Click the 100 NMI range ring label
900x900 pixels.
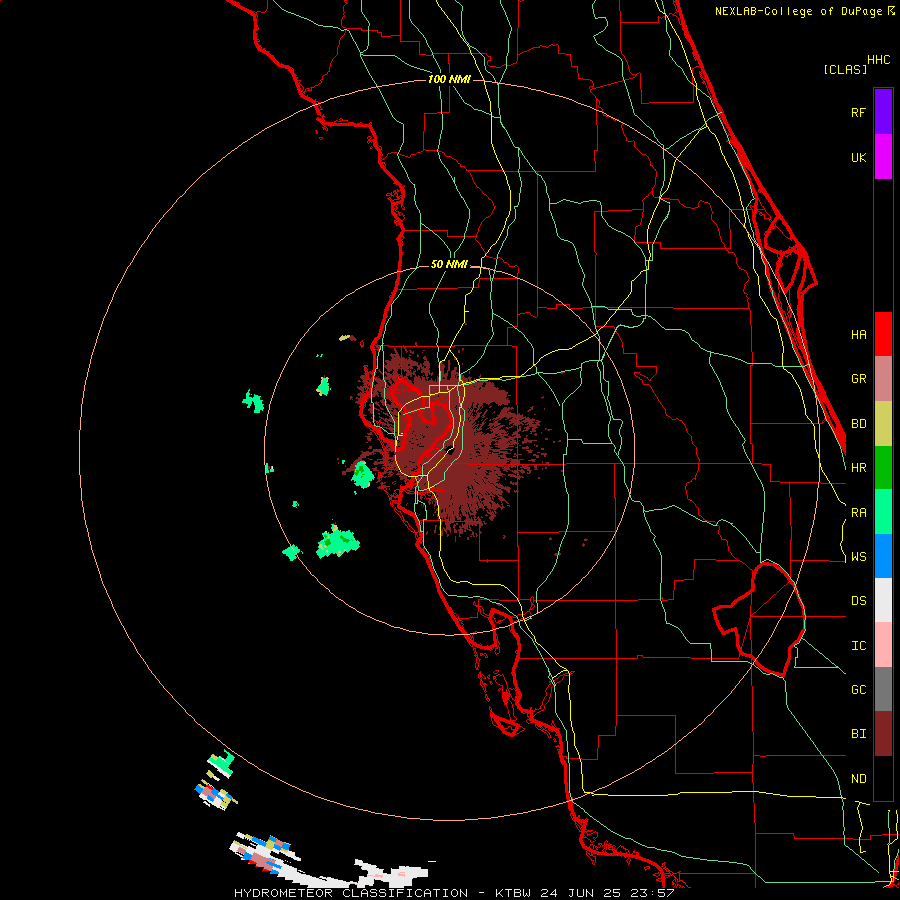(449, 79)
